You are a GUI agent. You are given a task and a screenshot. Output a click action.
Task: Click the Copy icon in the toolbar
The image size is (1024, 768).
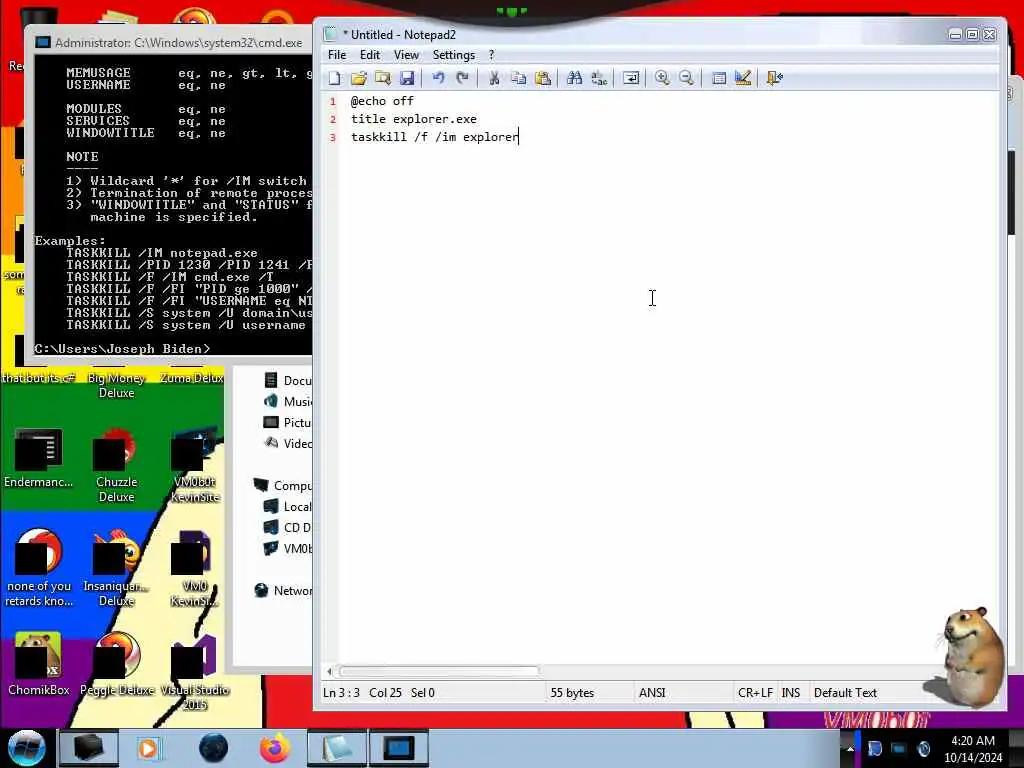519,78
